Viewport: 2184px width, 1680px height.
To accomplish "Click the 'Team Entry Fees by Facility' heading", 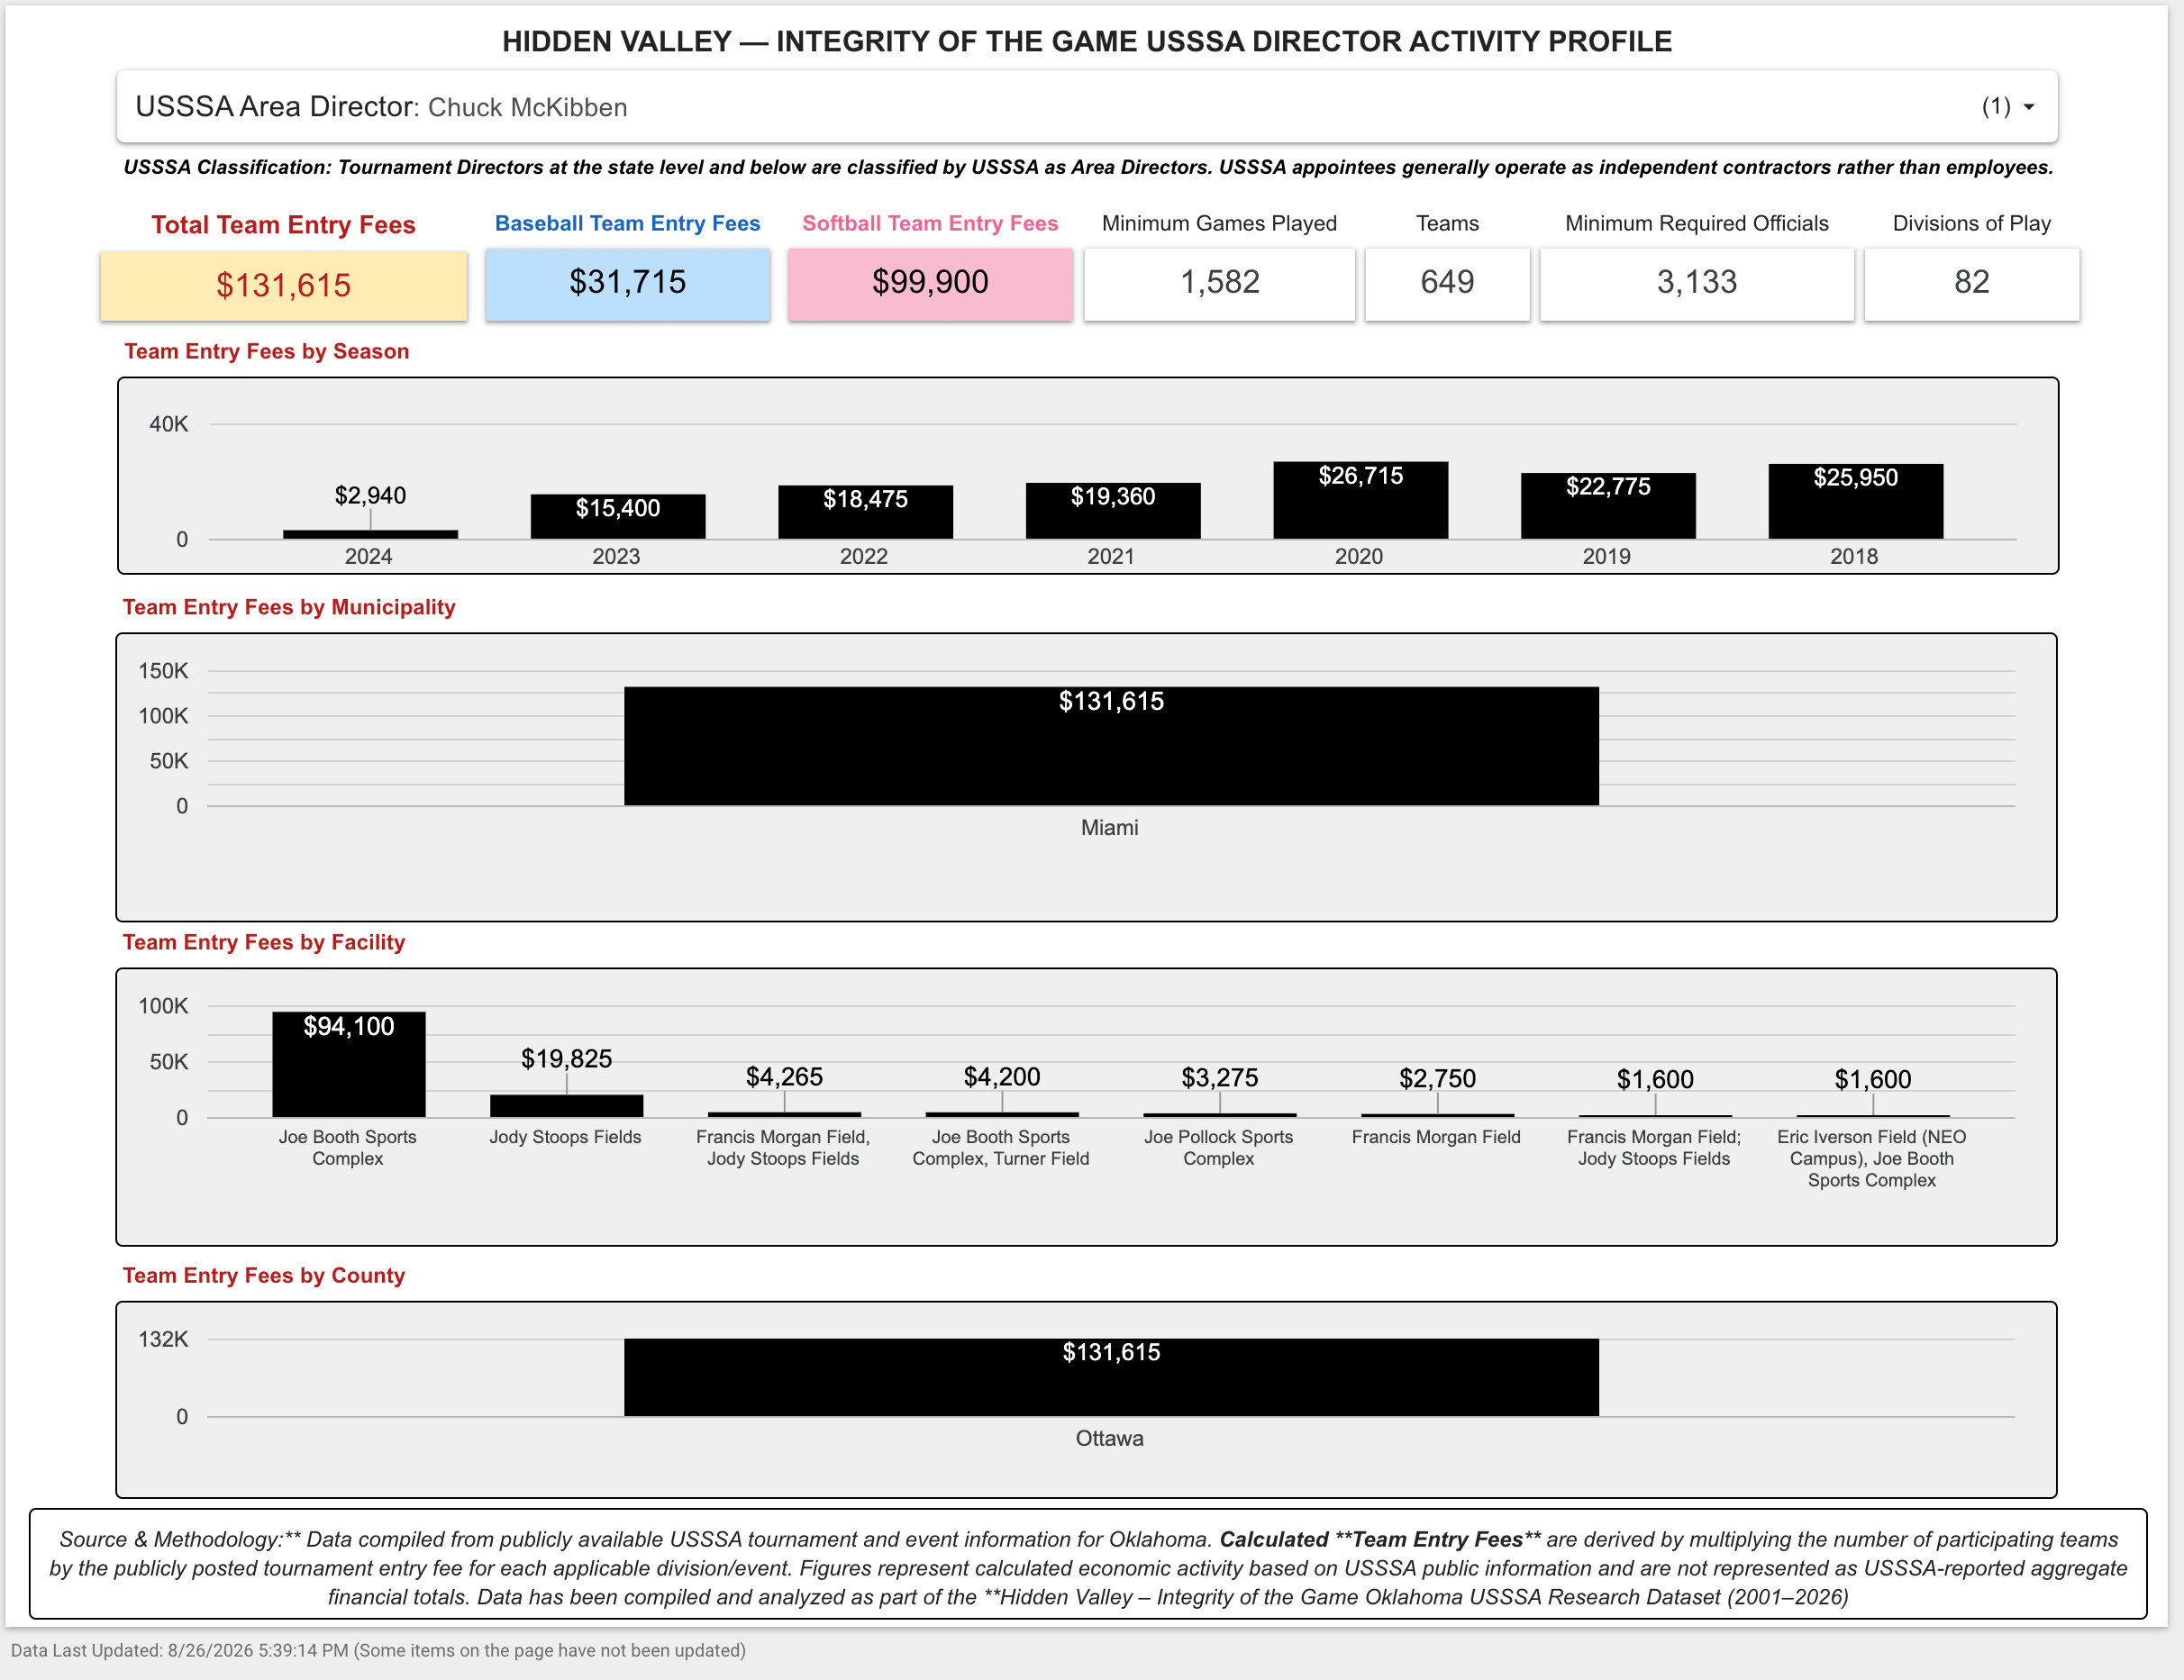I will click(x=264, y=942).
